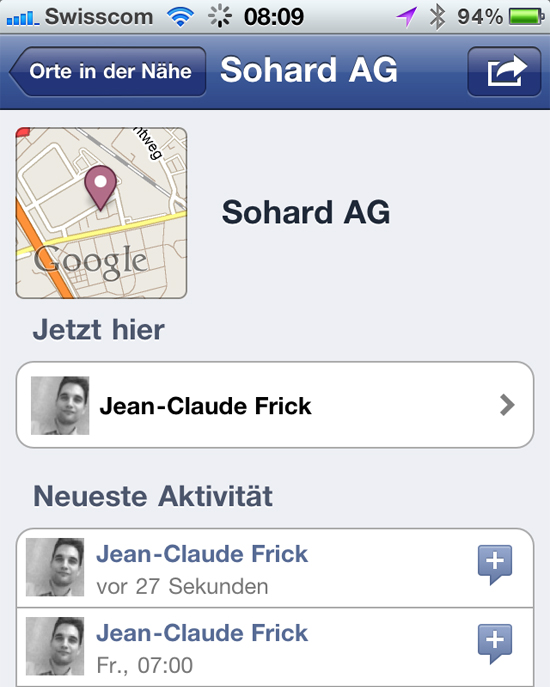The height and width of the screenshot is (687, 550).
Task: Tap the Bluetooth status icon
Action: point(437,18)
